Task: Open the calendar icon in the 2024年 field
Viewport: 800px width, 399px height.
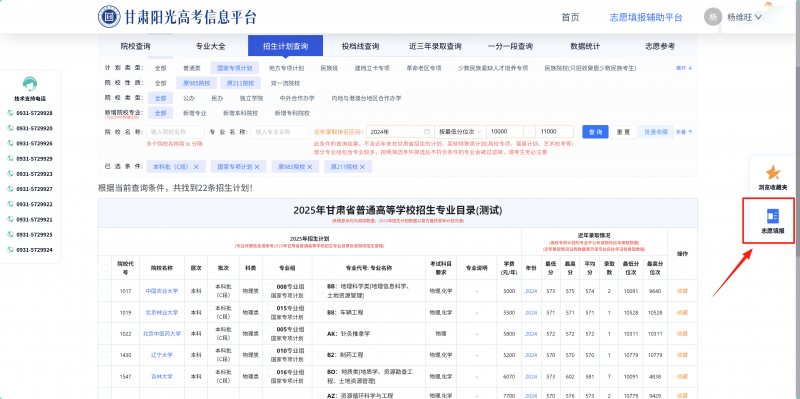Action: click(x=427, y=132)
